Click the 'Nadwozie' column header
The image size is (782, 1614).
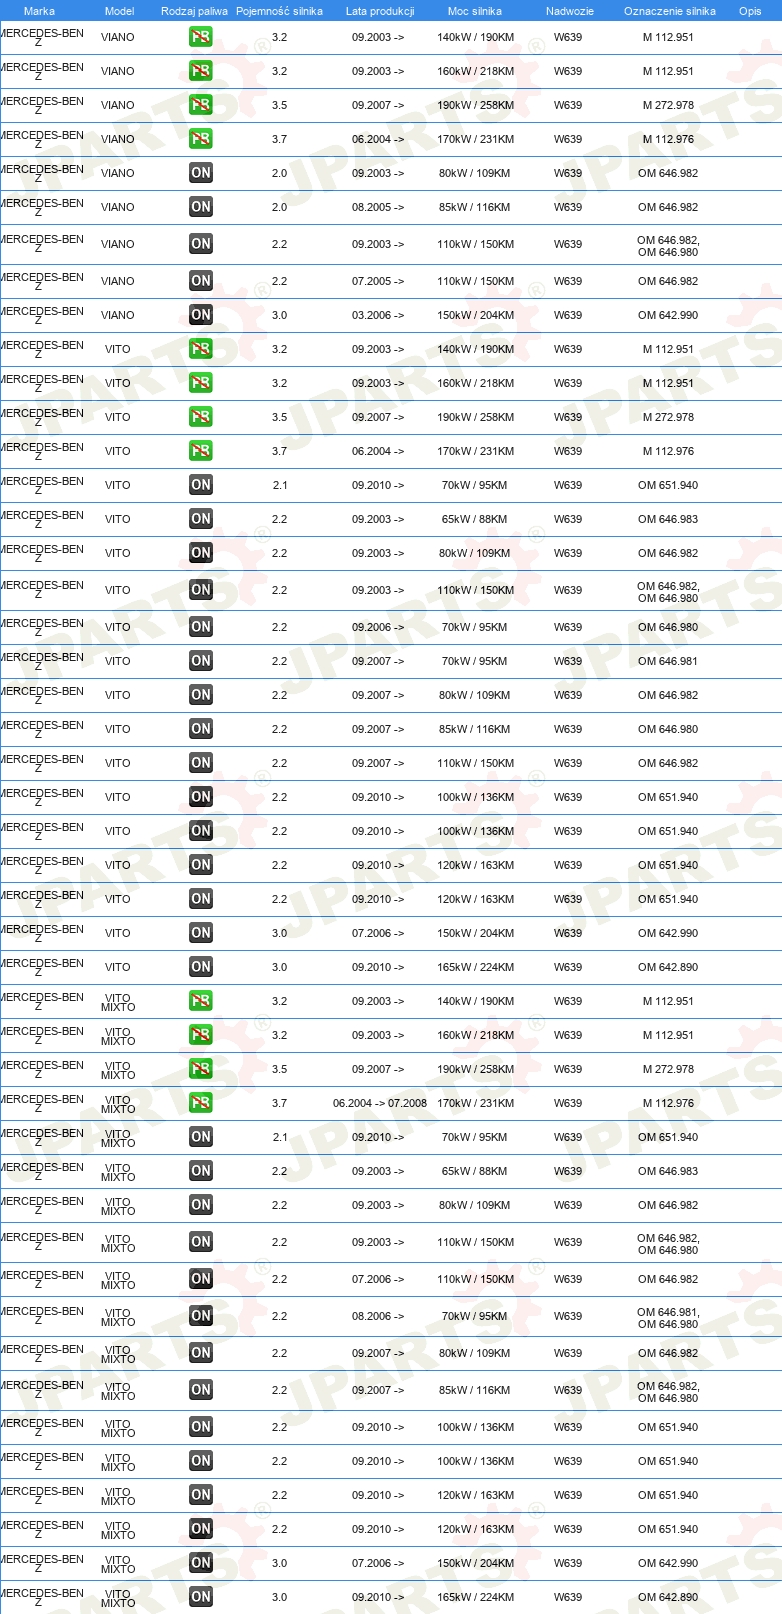[x=570, y=11]
